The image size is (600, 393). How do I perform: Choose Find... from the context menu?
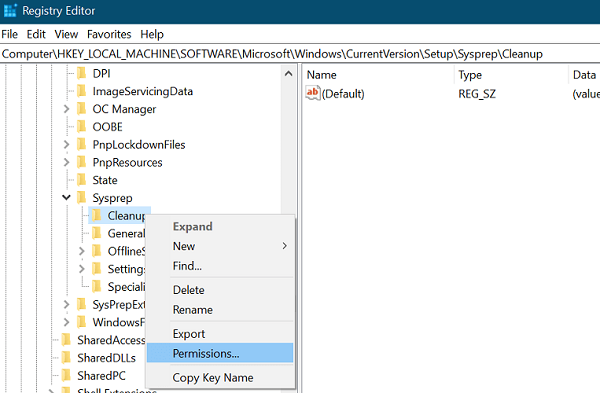click(220, 266)
